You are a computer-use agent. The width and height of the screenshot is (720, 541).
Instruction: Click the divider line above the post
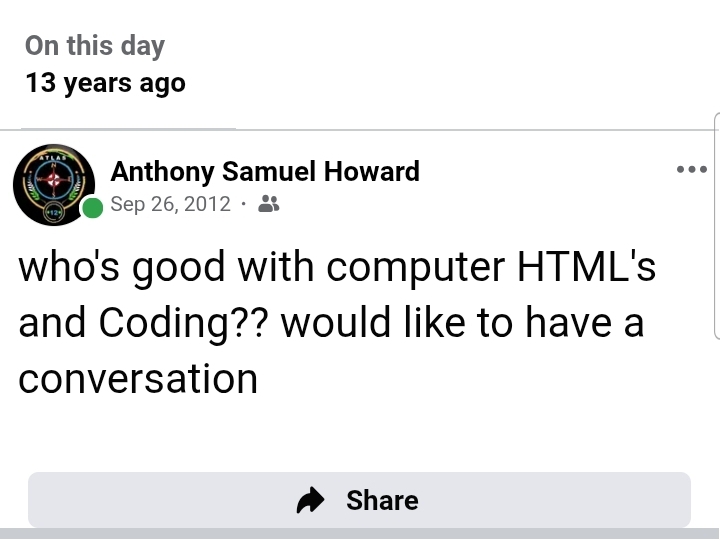tap(360, 130)
